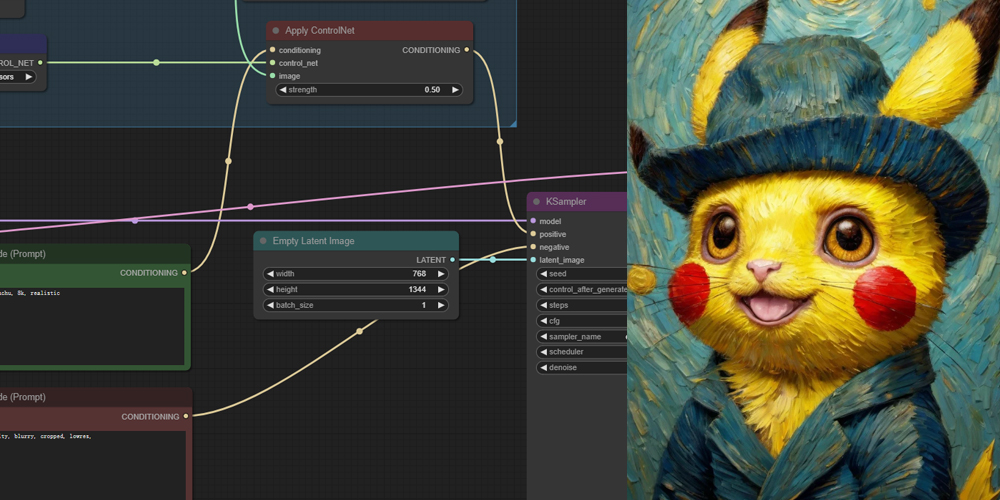Click the 'sampler_name' label in KSampler
1000x500 pixels.
575,336
